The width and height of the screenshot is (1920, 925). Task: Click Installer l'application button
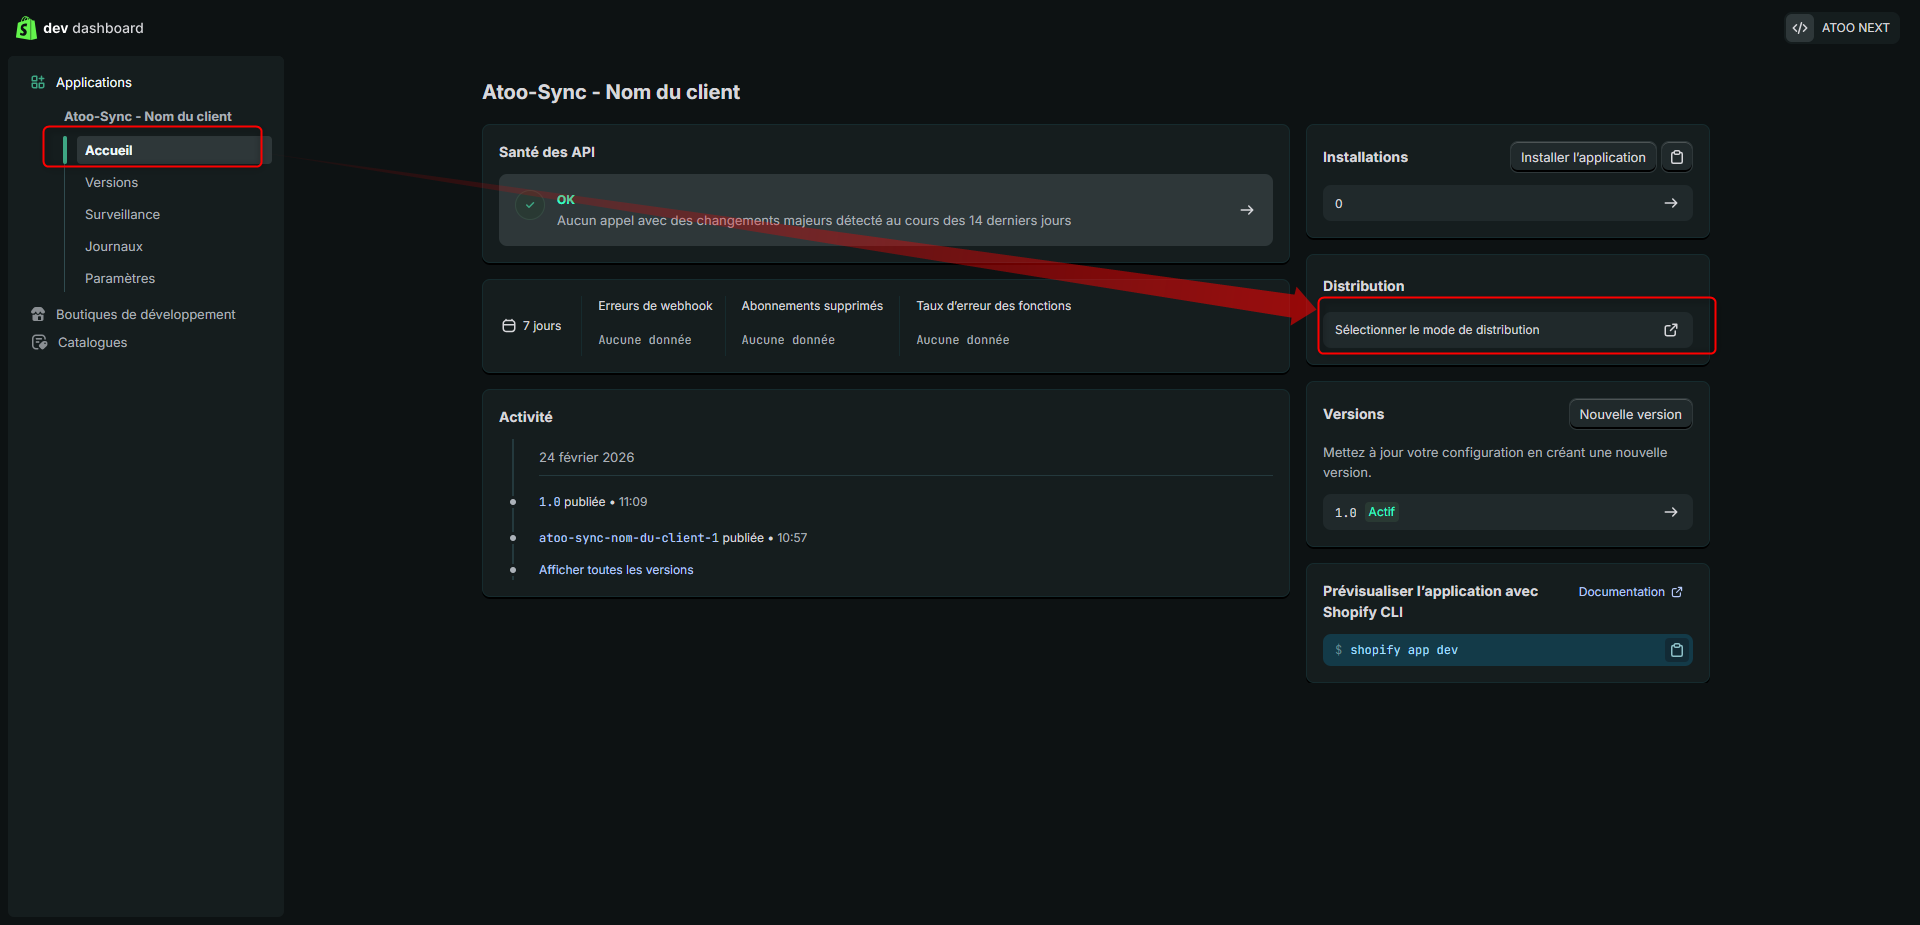(1583, 157)
